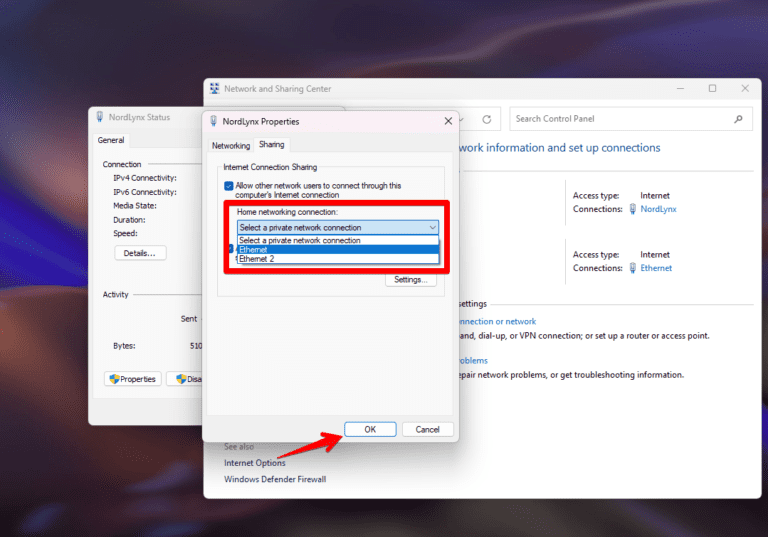The height and width of the screenshot is (537, 768).
Task: Click the 'IPv6 Connectivity:' label
Action: [145, 192]
